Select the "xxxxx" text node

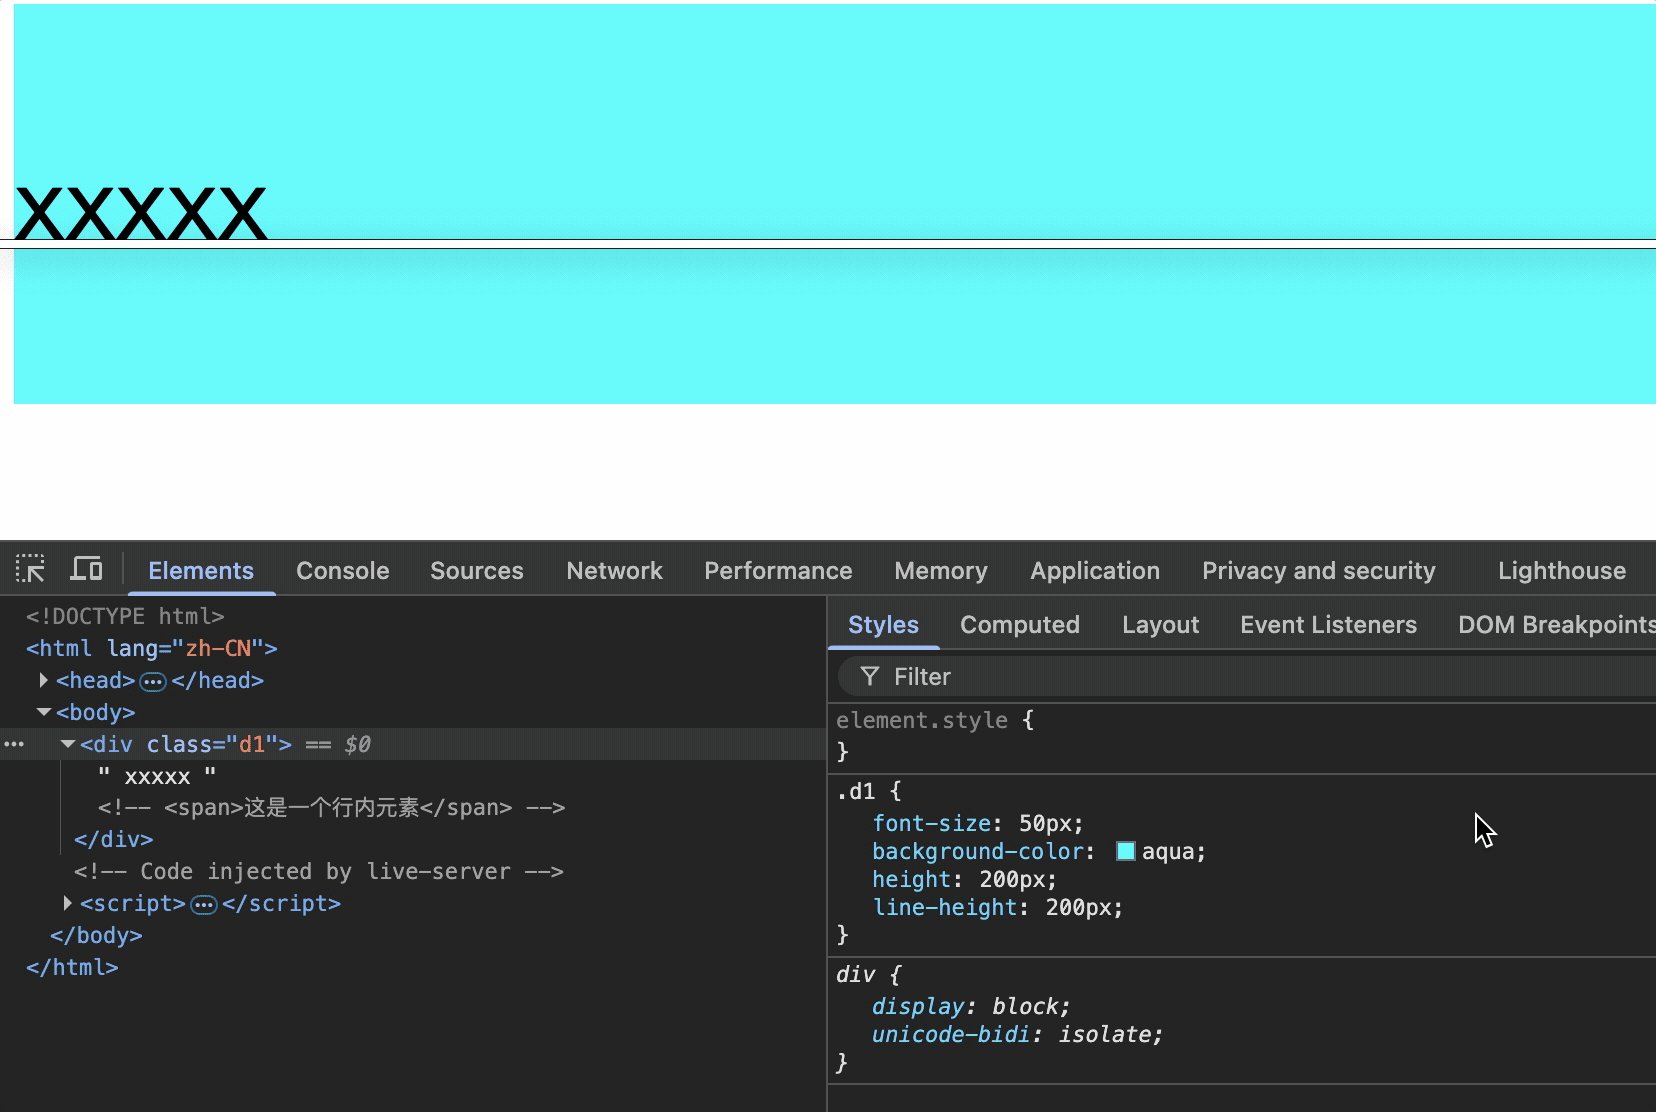click(157, 776)
